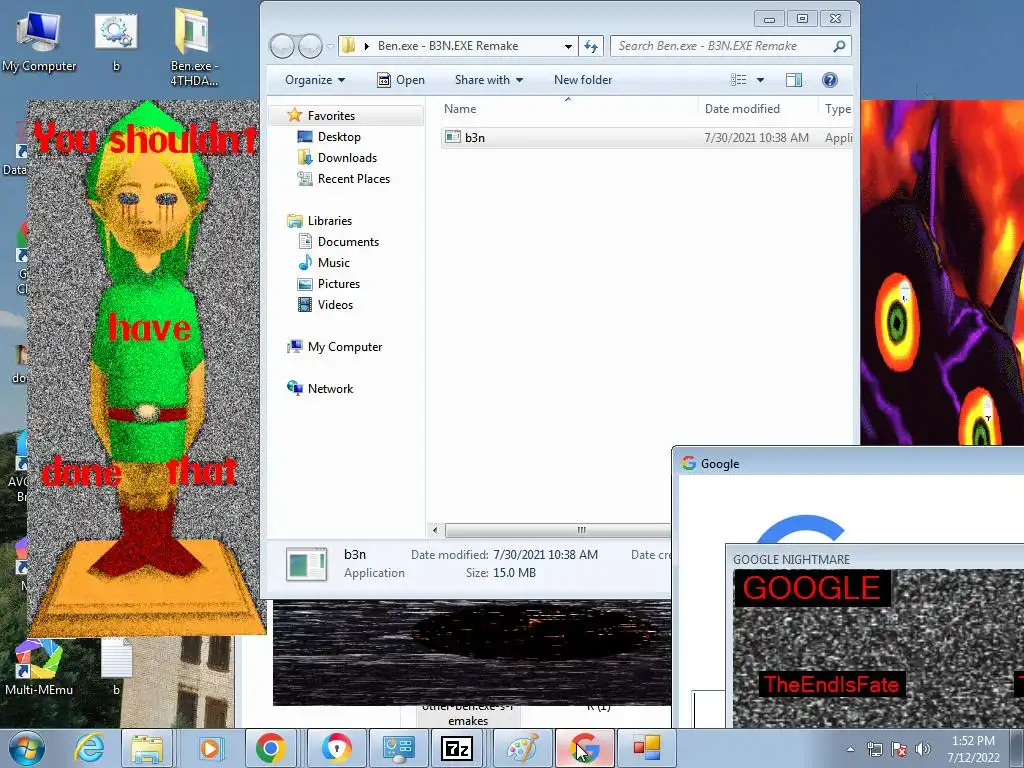Open the clock showing 1:52 PM
Image resolution: width=1024 pixels, height=768 pixels.
(x=973, y=749)
